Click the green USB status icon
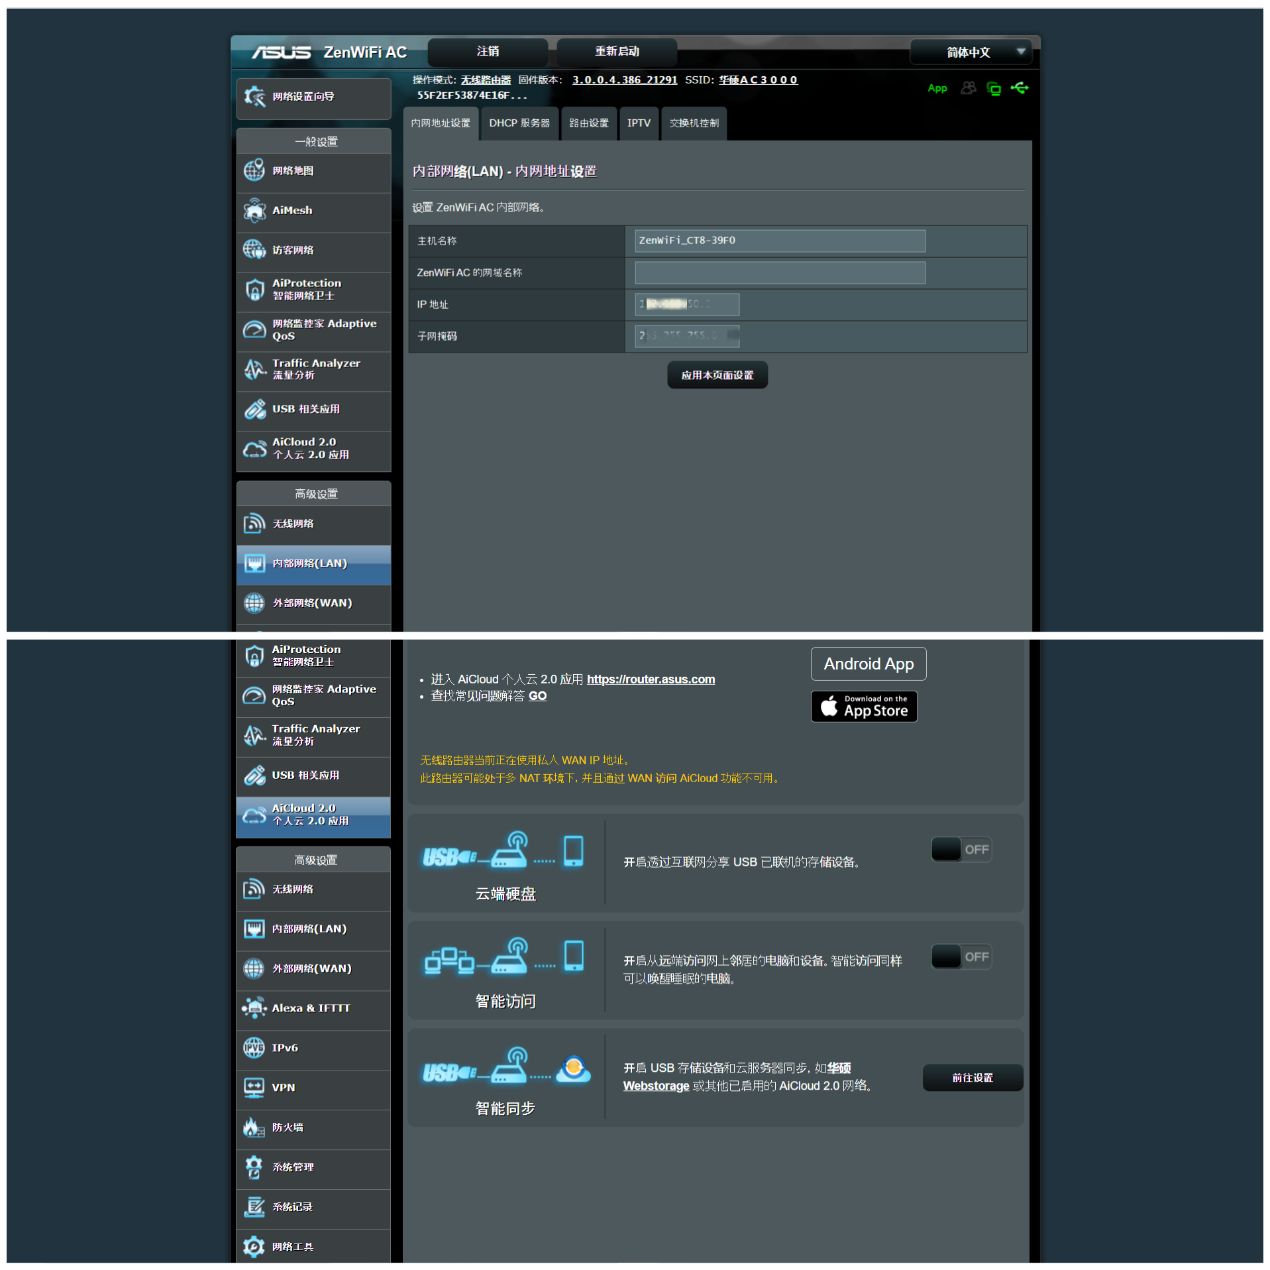This screenshot has height=1270, width=1270. click(x=1019, y=88)
